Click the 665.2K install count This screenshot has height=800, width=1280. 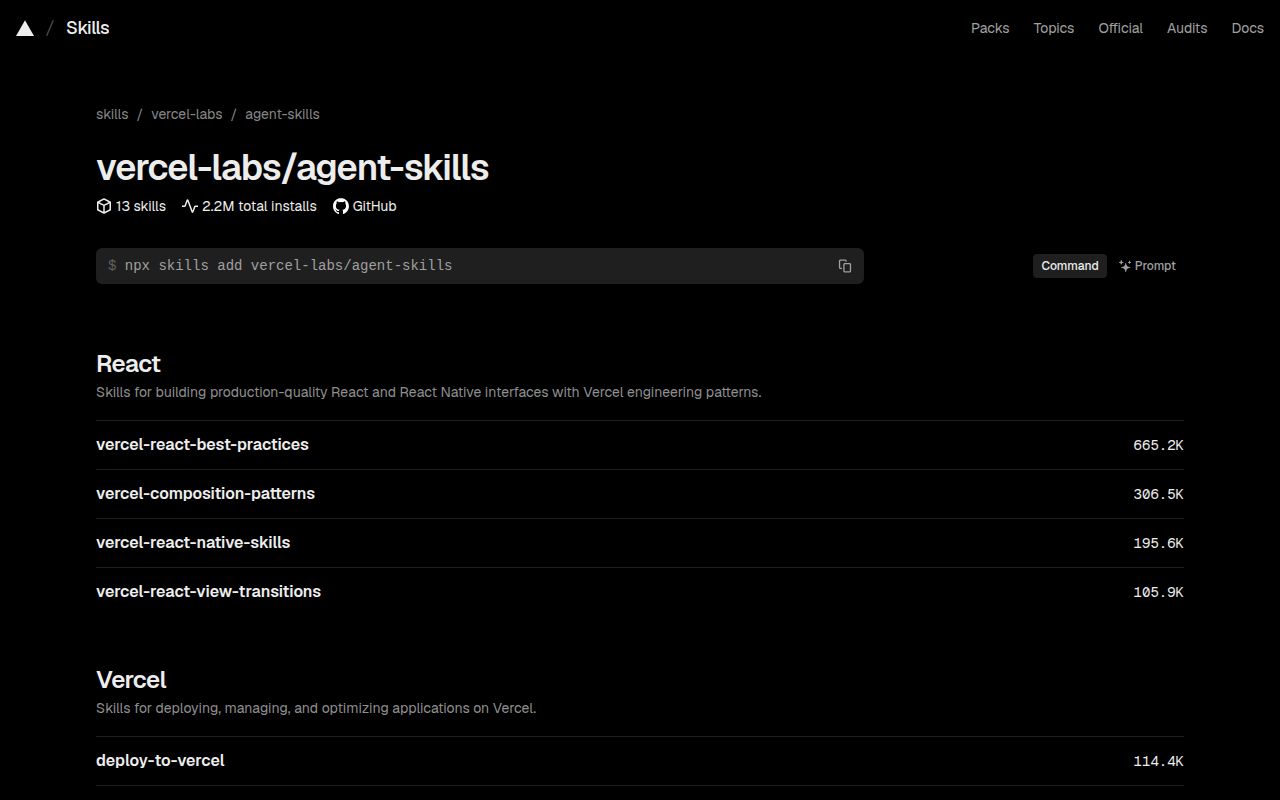[x=1158, y=445]
